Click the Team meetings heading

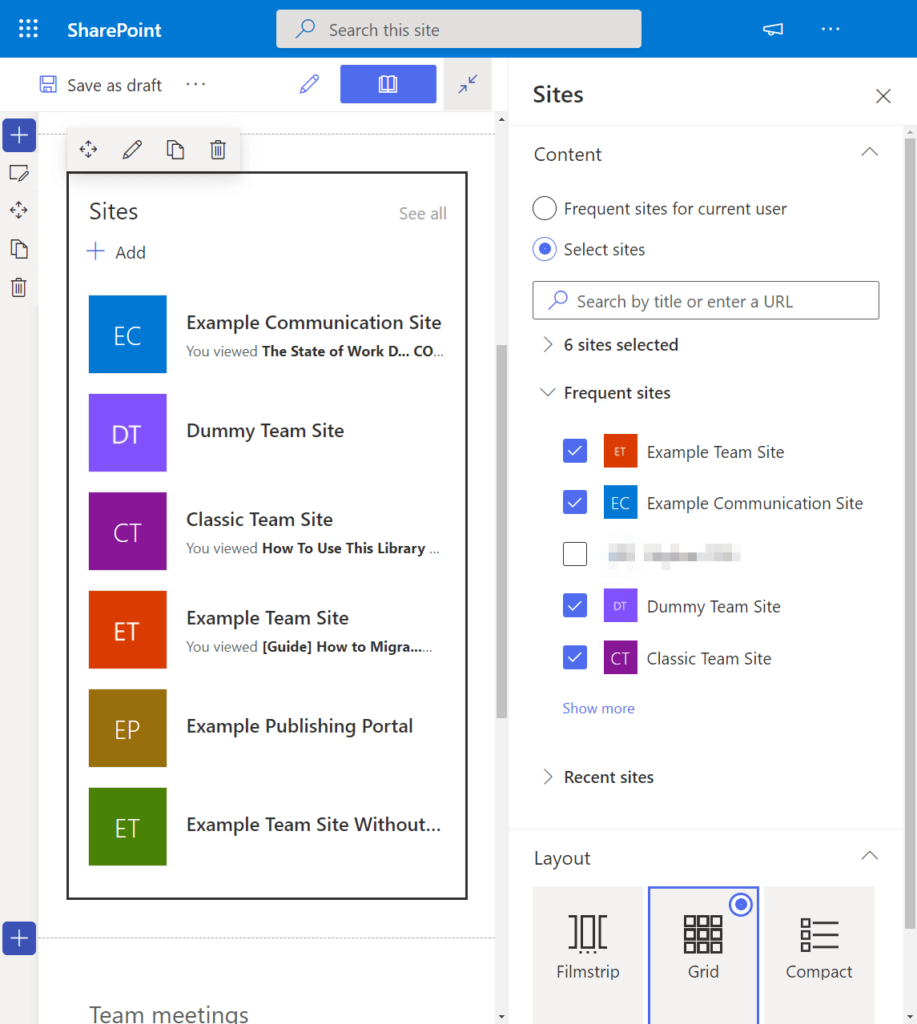point(169,1014)
